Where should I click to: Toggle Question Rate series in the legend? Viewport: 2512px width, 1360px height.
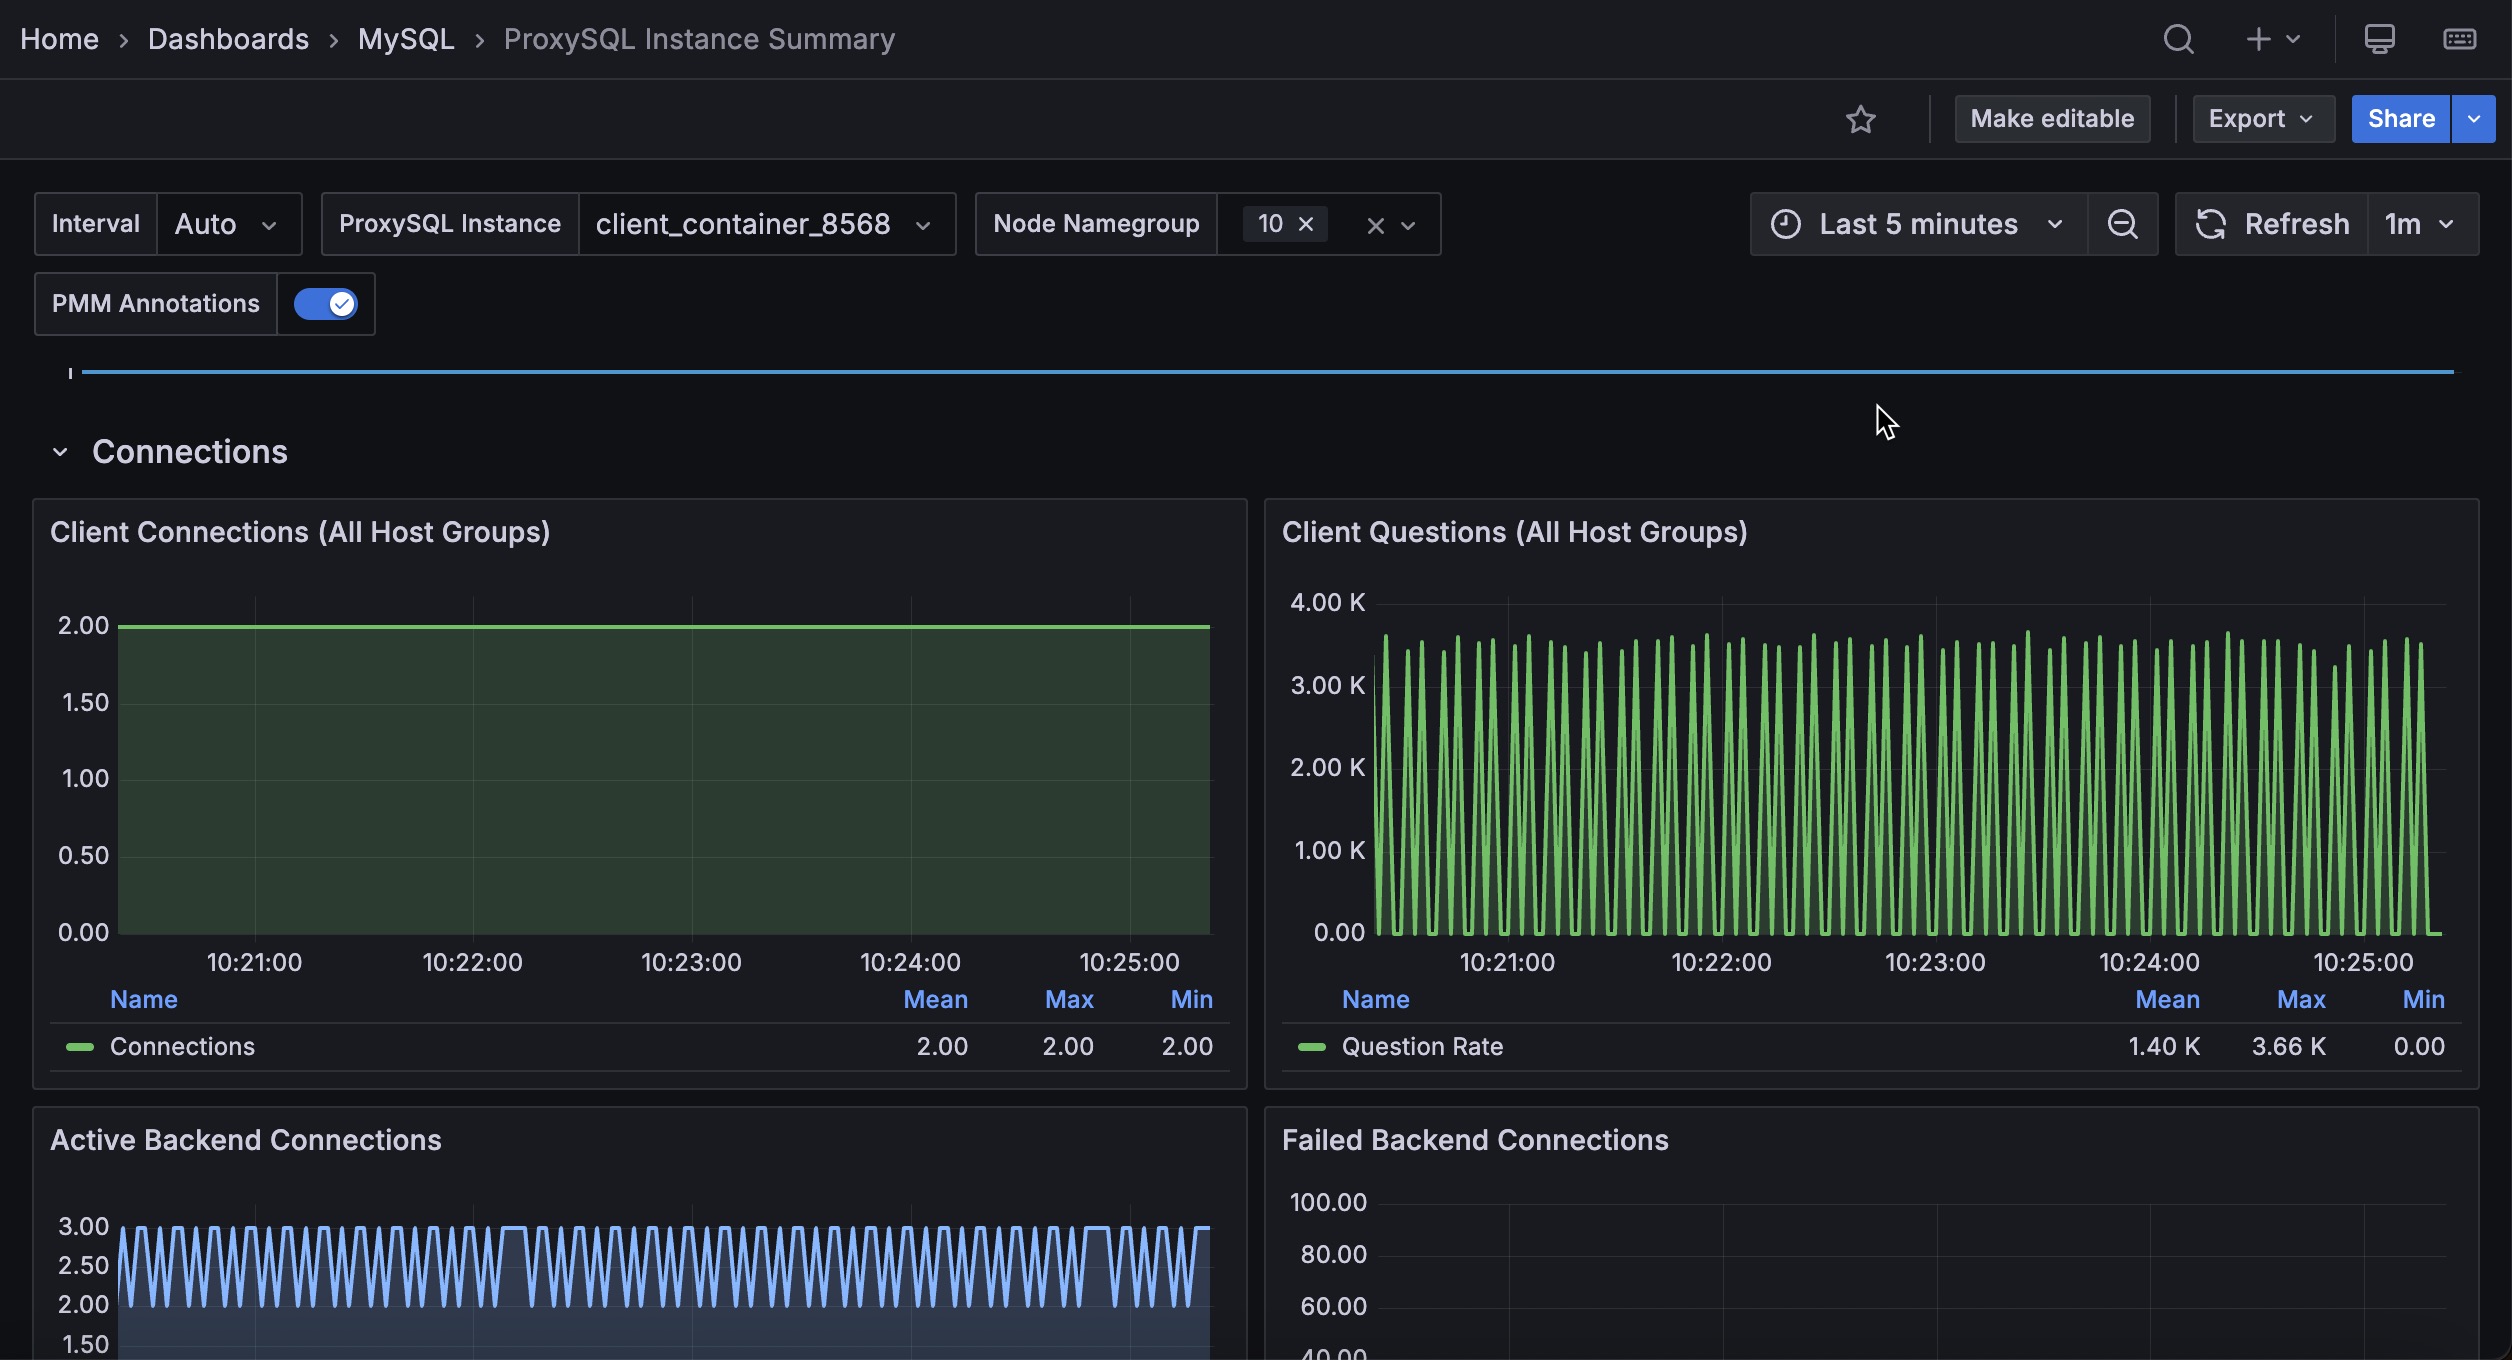pos(1421,1047)
